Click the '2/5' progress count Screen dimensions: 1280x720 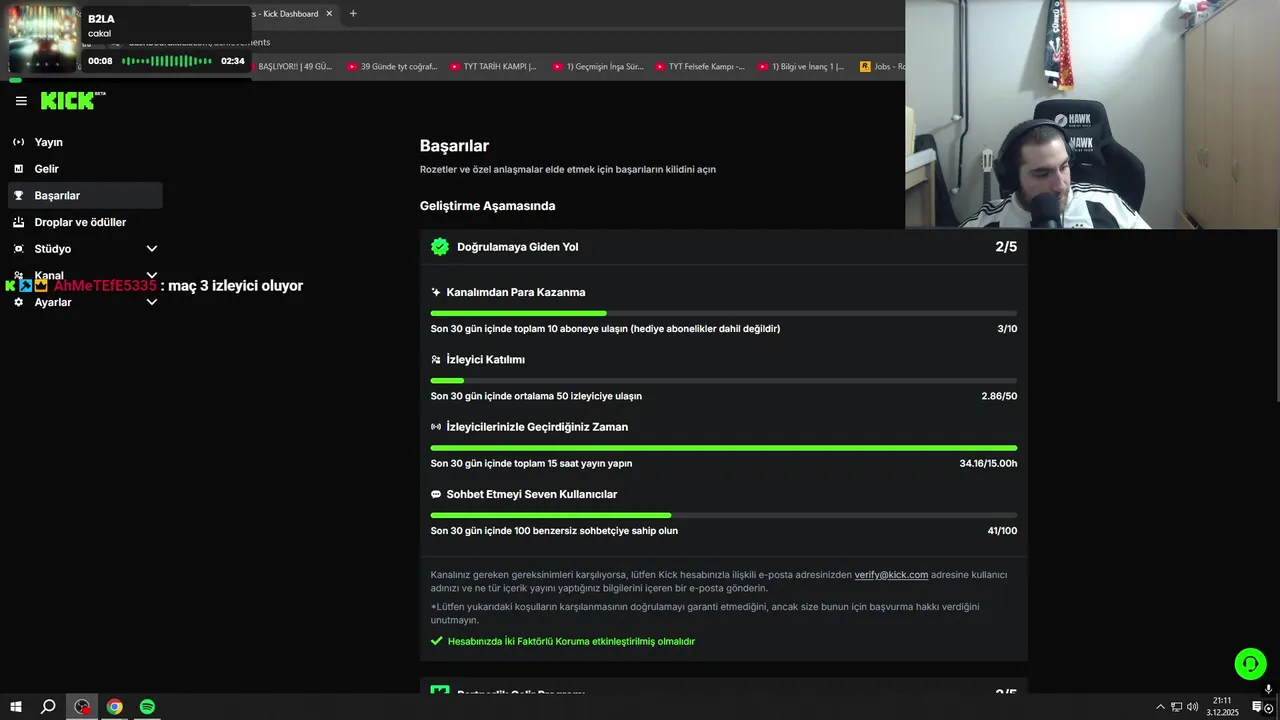tap(1006, 247)
